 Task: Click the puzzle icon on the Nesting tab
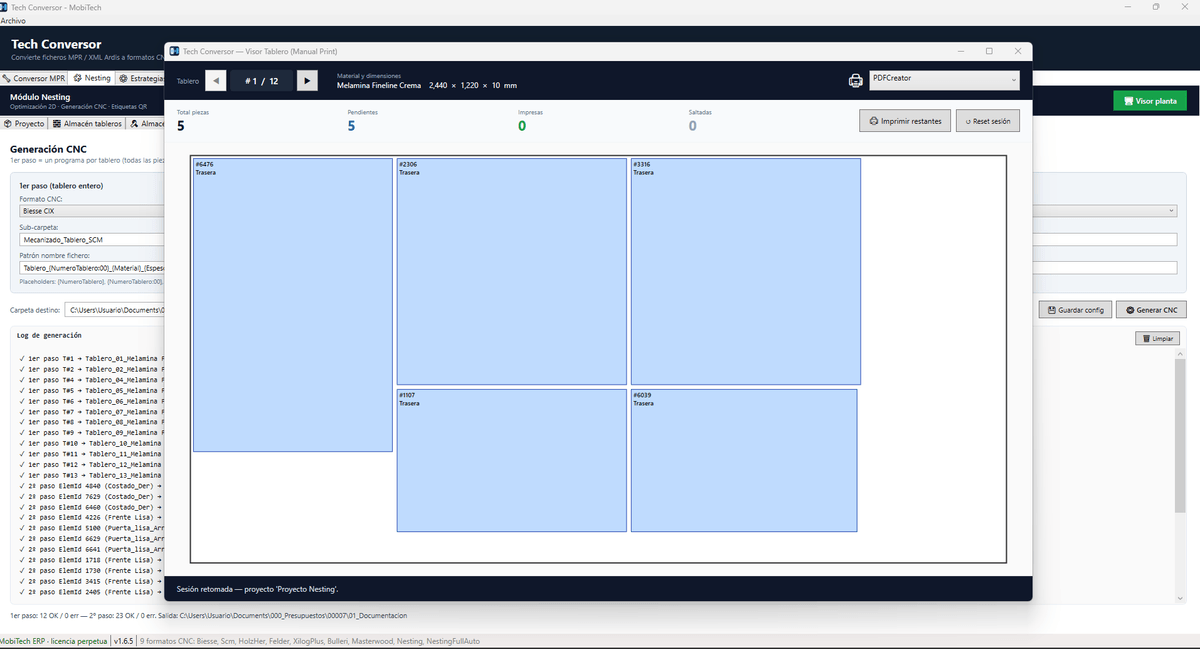tap(78, 78)
